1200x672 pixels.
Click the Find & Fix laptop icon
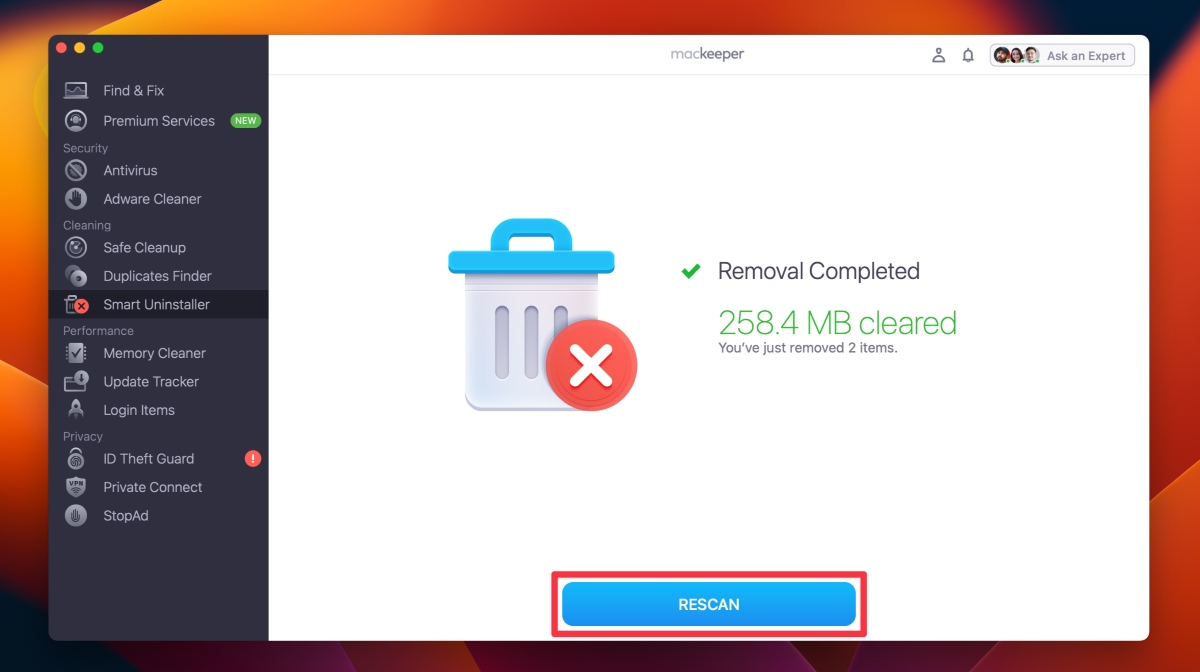click(x=76, y=91)
